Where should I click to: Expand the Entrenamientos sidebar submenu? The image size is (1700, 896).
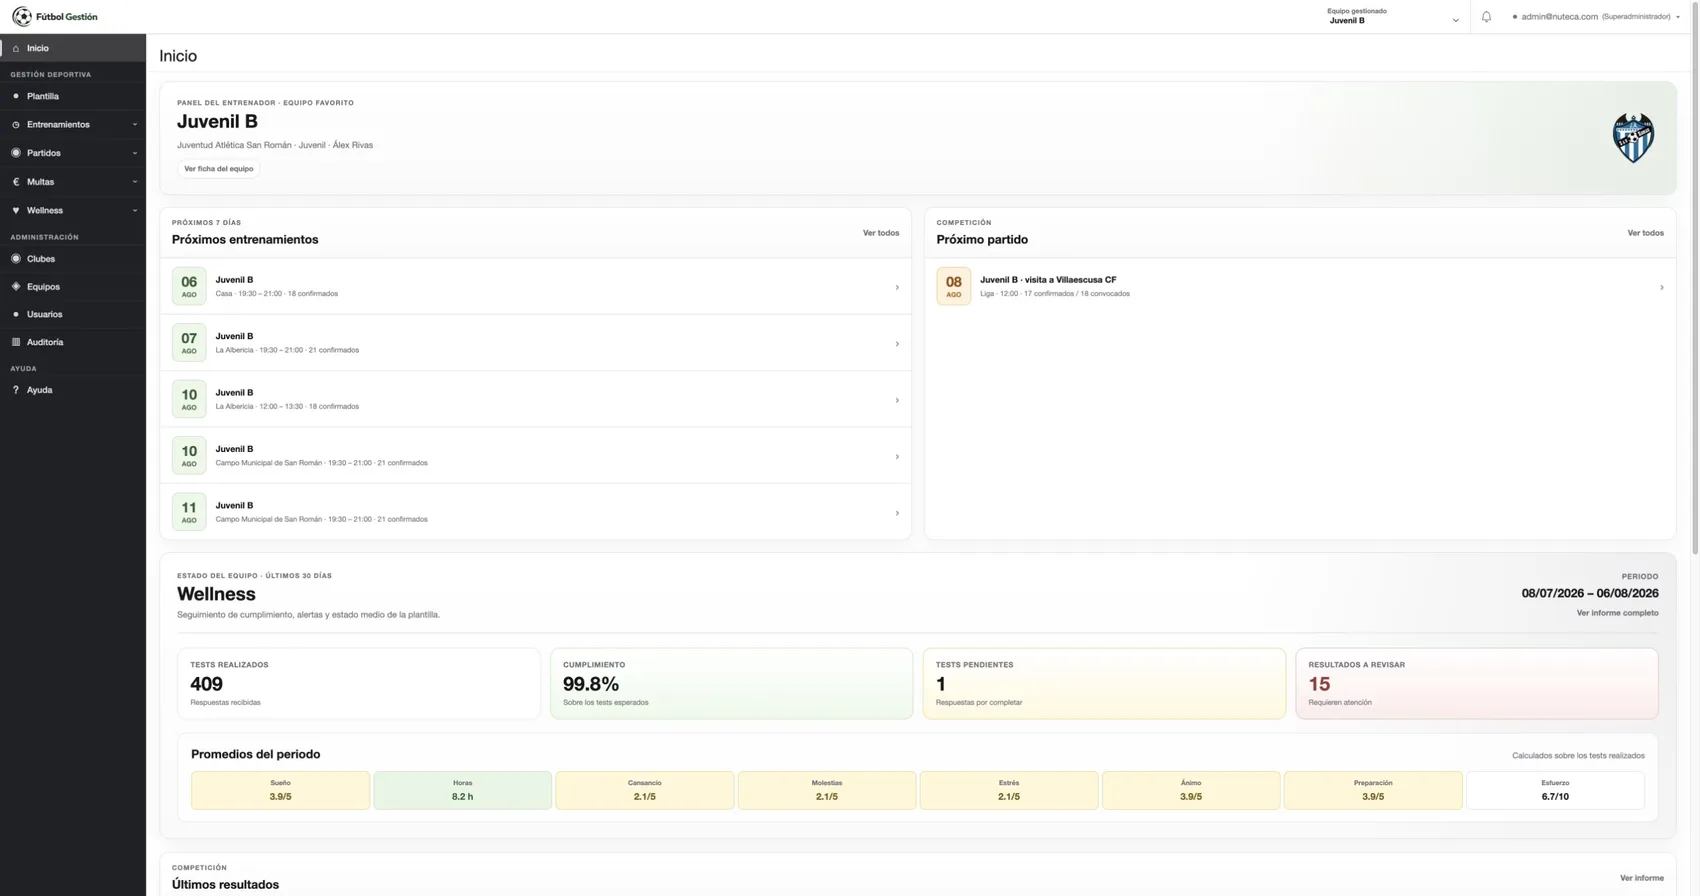[134, 125]
